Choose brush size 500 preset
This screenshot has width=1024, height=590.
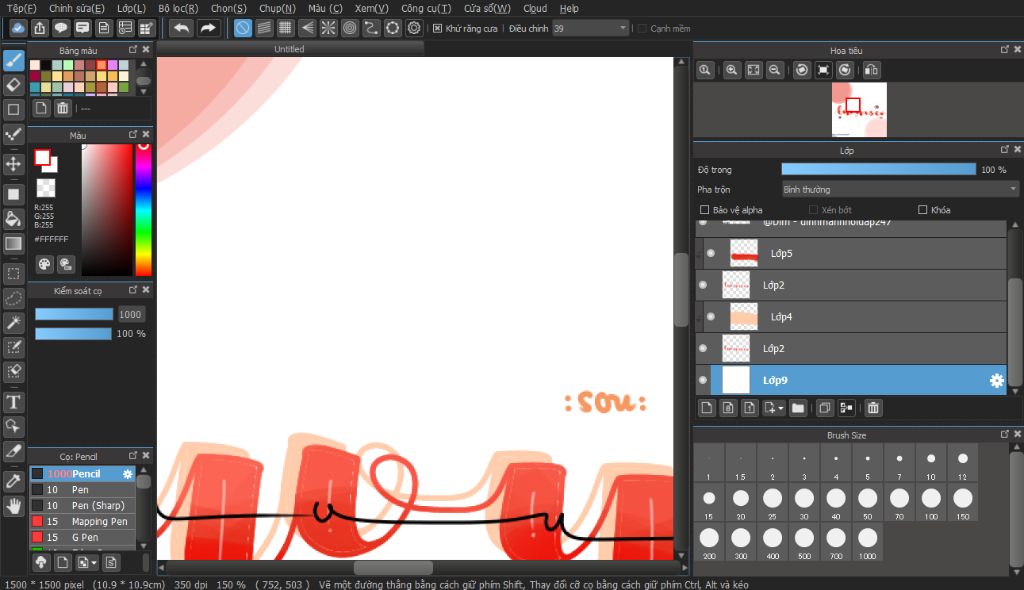point(804,542)
